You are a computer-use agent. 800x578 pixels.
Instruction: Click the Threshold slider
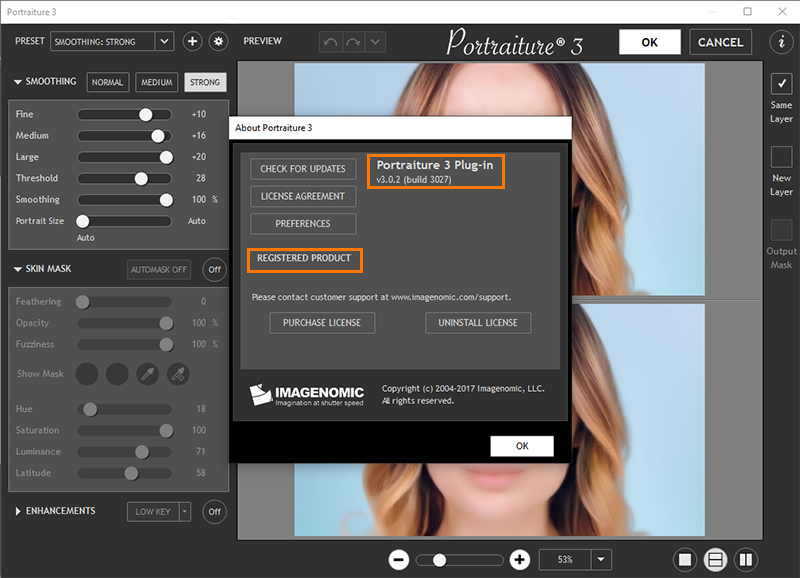(x=124, y=179)
